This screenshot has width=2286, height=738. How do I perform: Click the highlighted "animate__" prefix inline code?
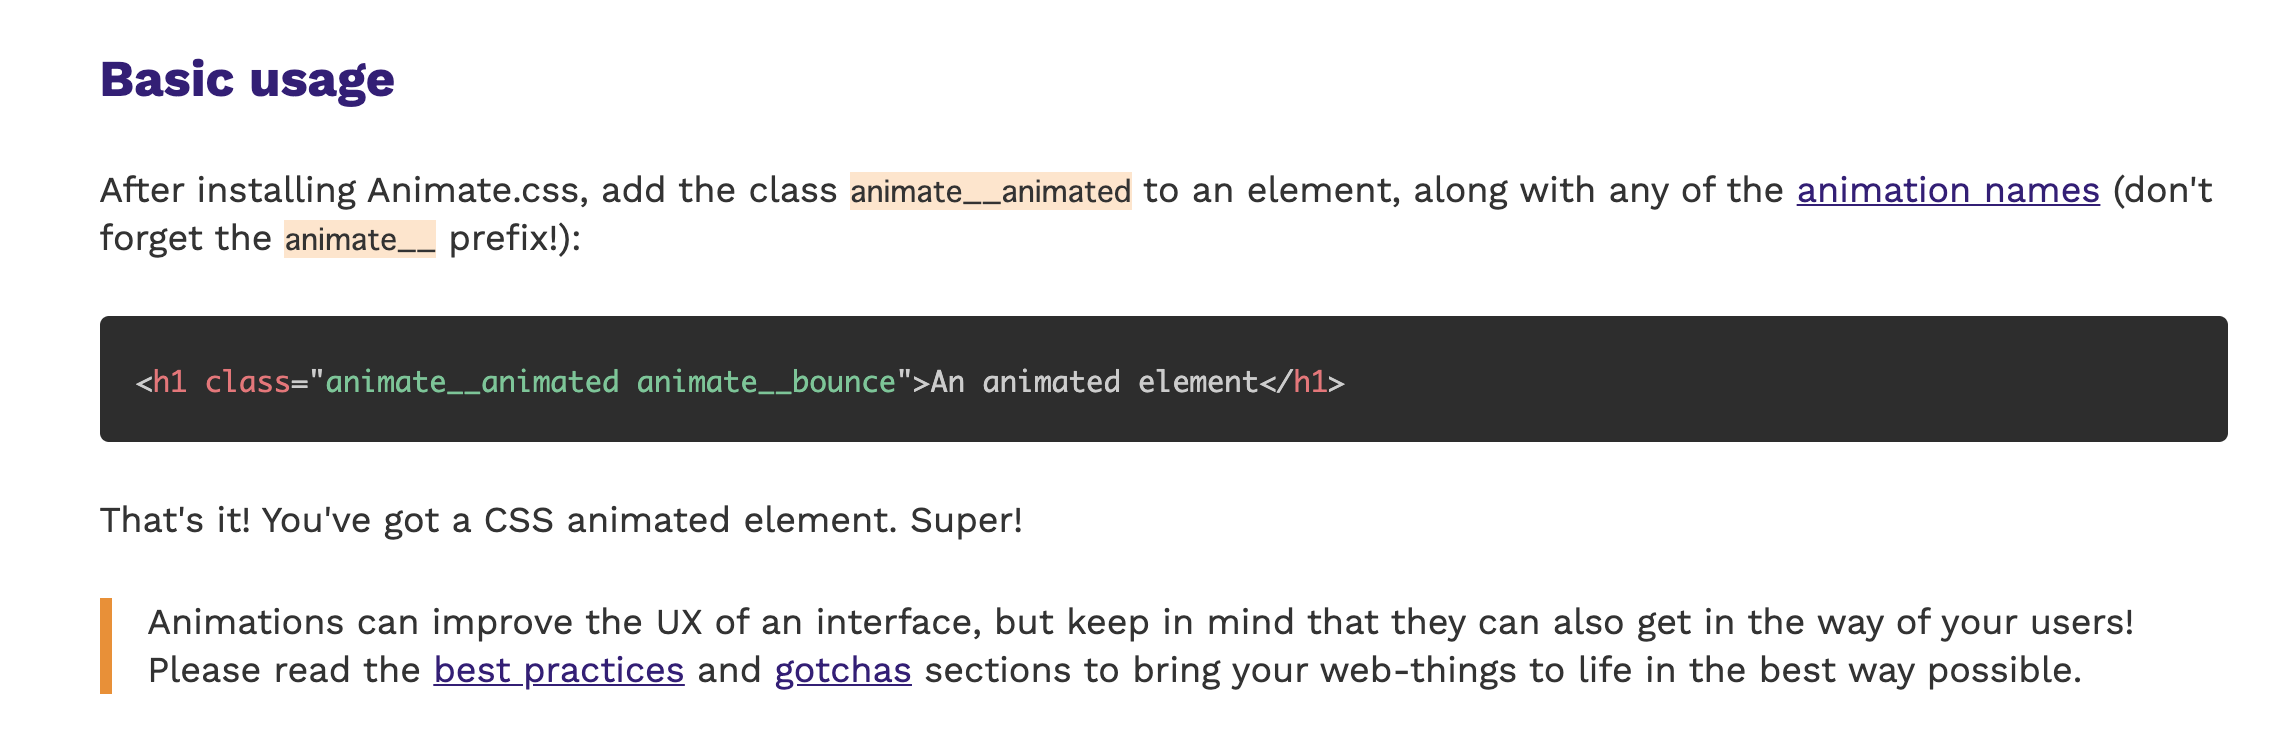click(x=359, y=240)
